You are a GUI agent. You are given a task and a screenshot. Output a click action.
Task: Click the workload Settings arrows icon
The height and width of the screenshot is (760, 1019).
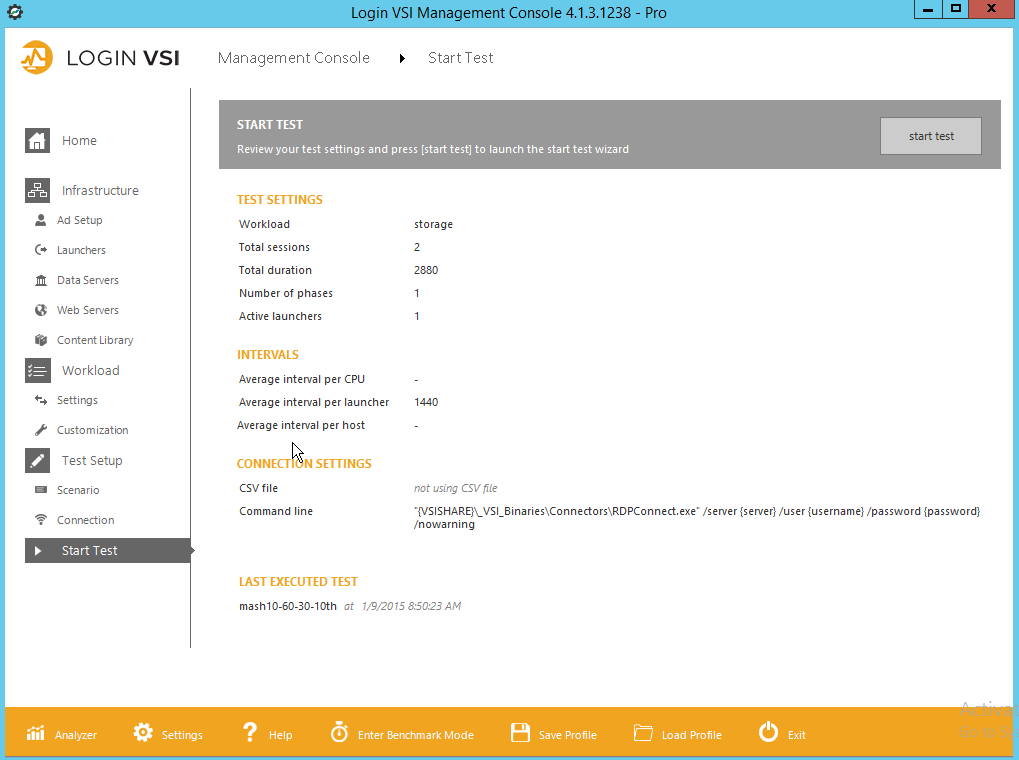40,400
